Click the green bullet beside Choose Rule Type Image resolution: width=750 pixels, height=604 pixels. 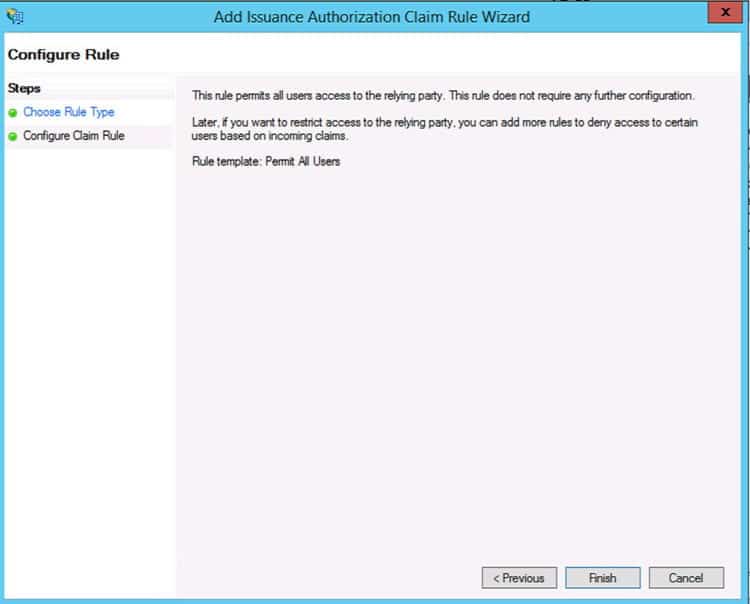(x=13, y=113)
